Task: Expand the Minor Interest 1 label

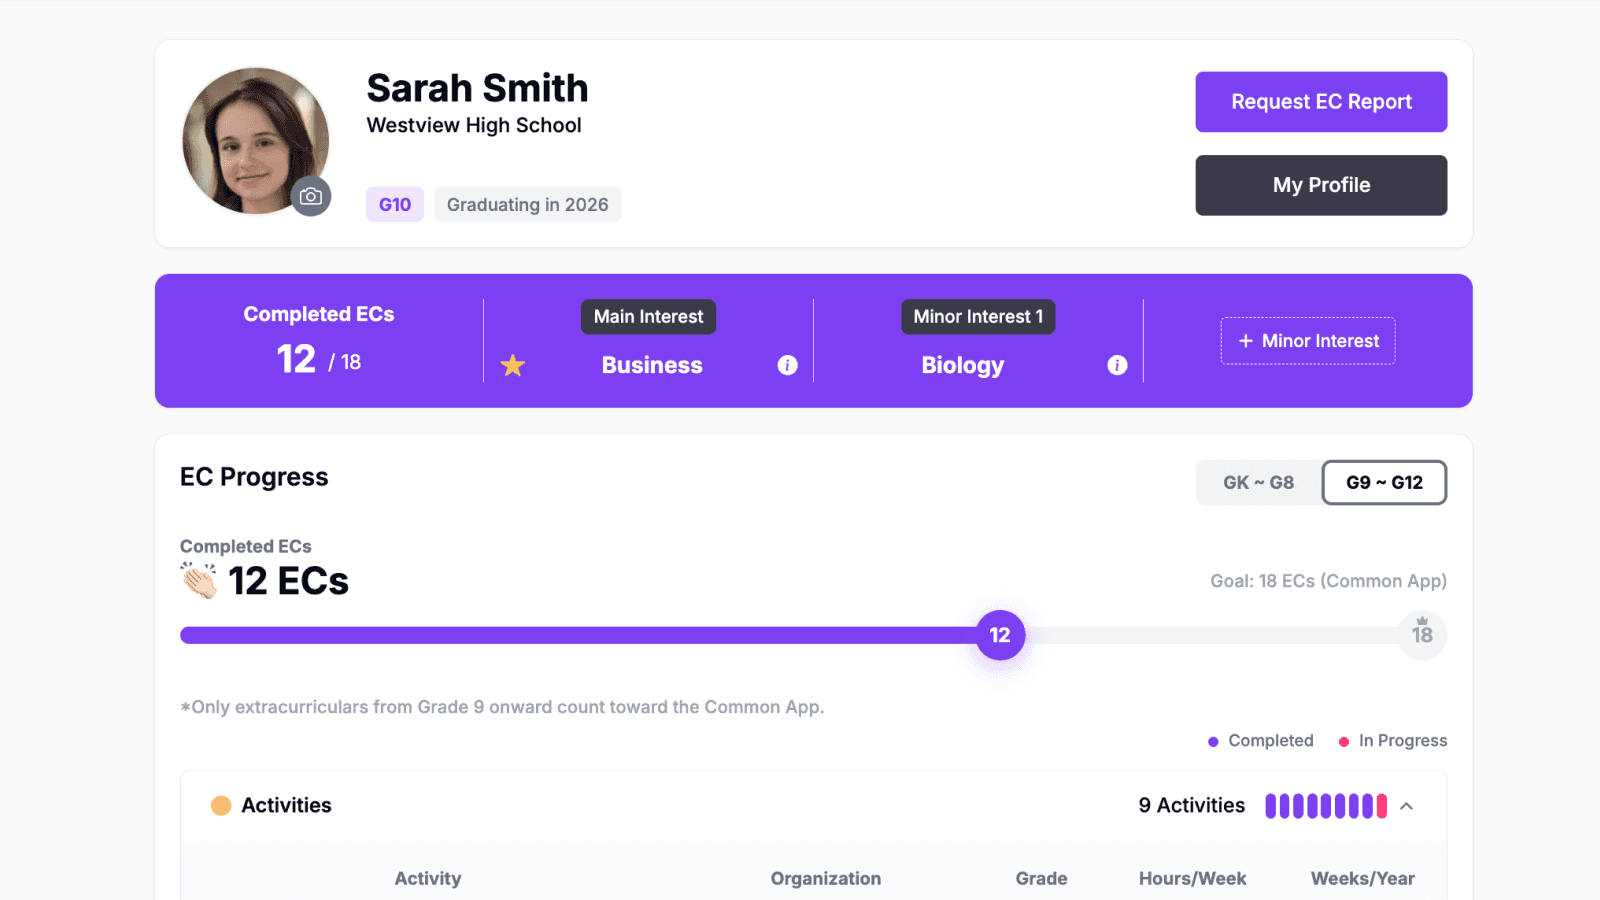Action: tap(978, 316)
